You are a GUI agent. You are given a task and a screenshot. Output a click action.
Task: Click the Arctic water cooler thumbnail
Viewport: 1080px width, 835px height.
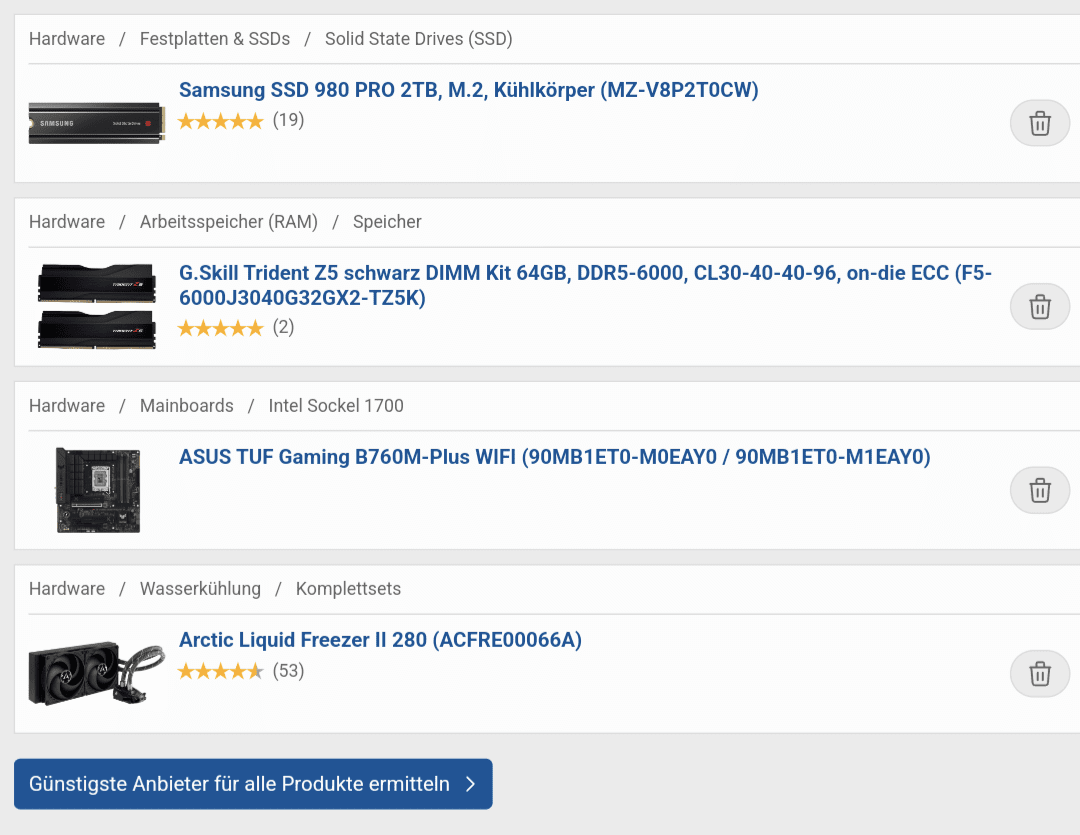pos(97,673)
